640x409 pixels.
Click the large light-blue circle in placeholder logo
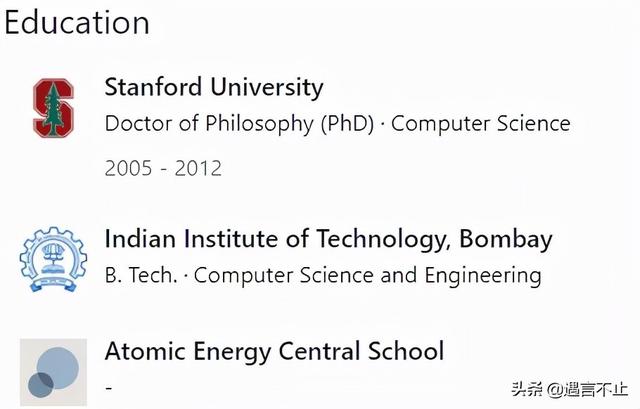(58, 366)
